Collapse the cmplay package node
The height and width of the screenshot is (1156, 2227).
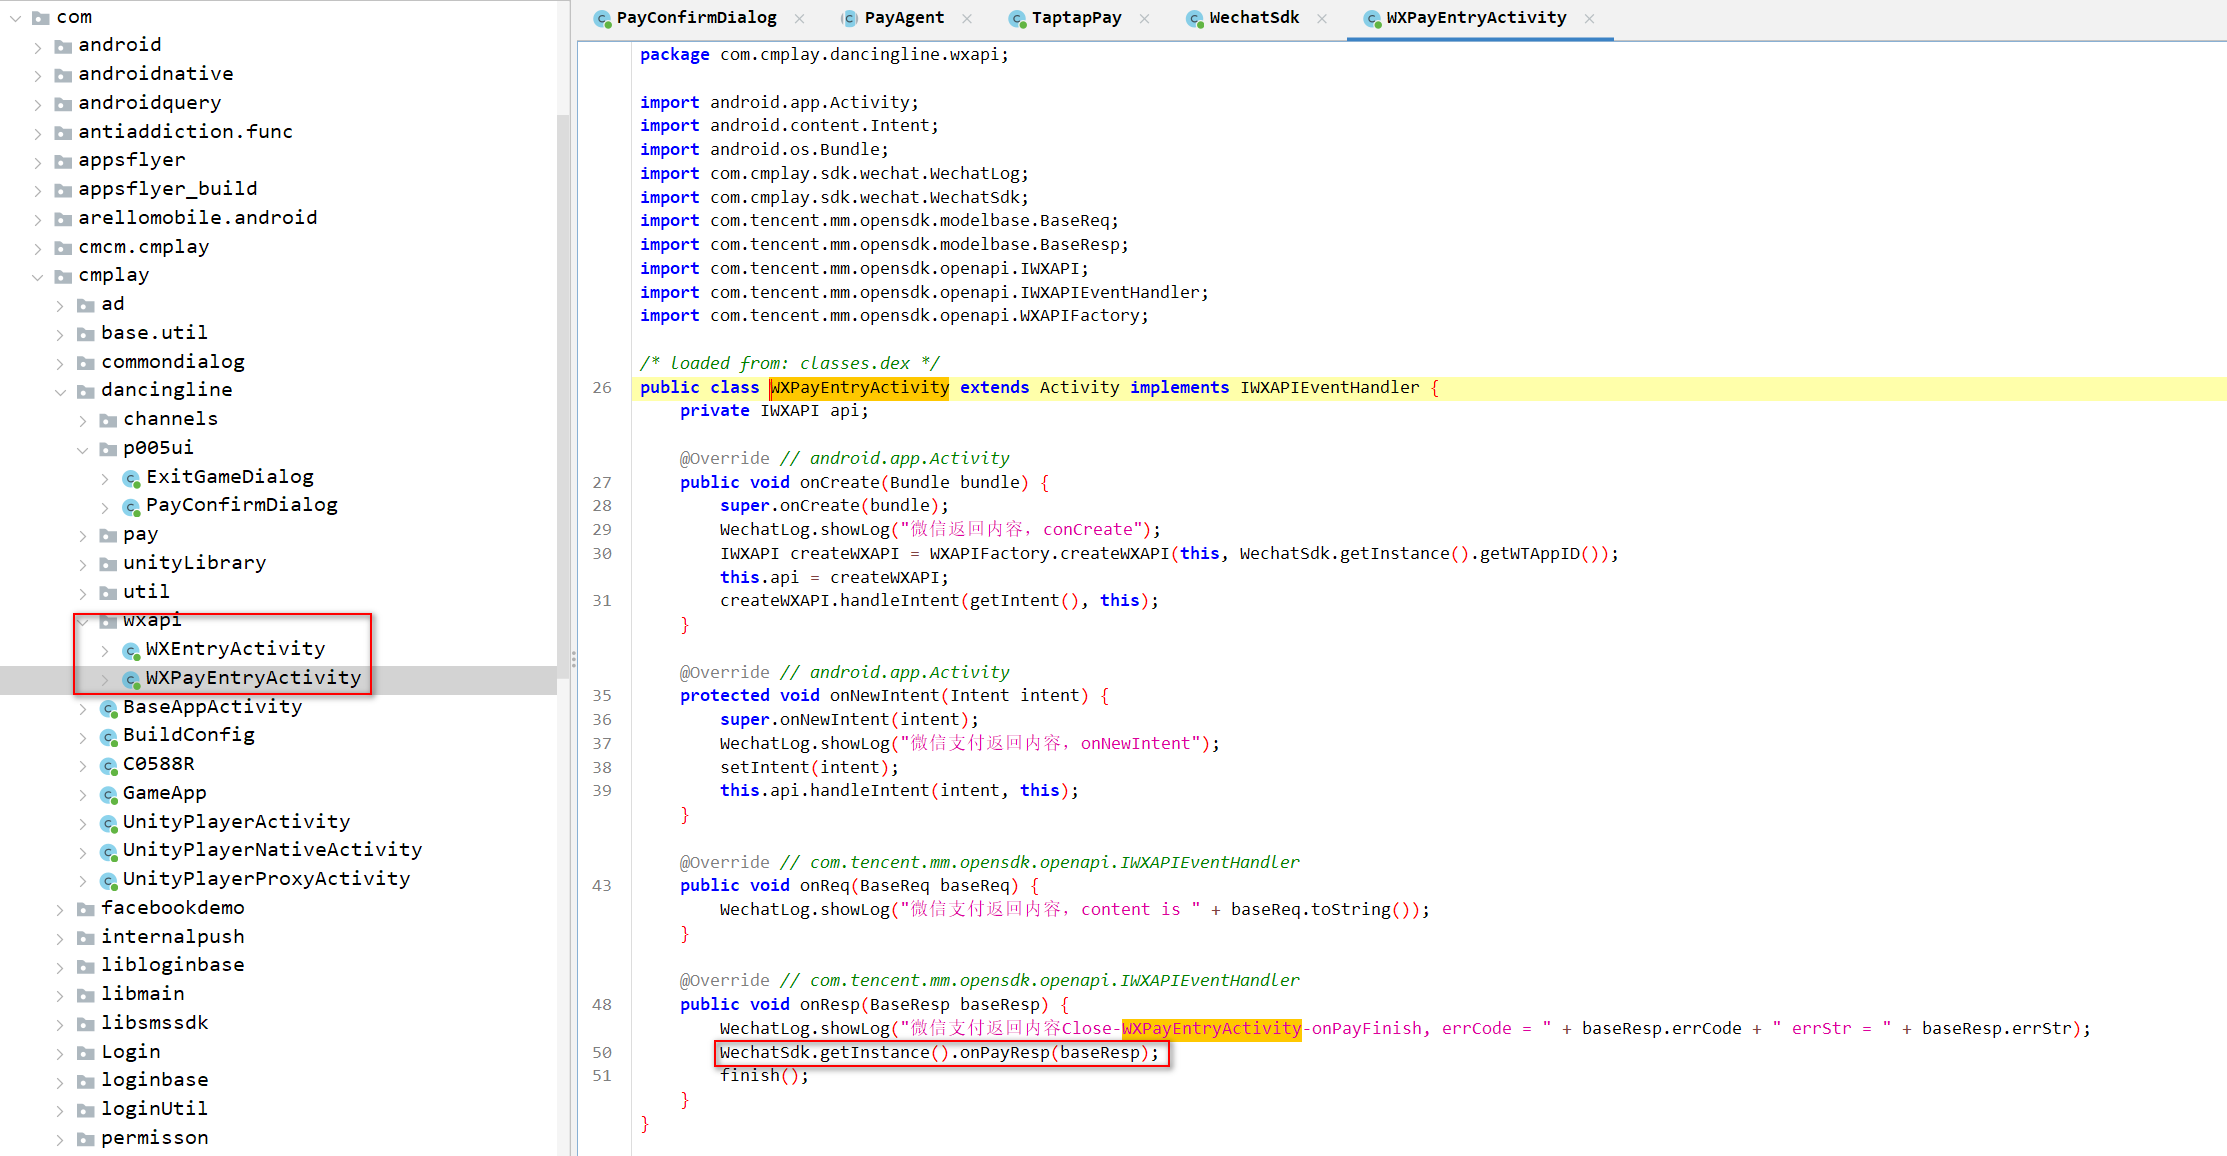(37, 277)
